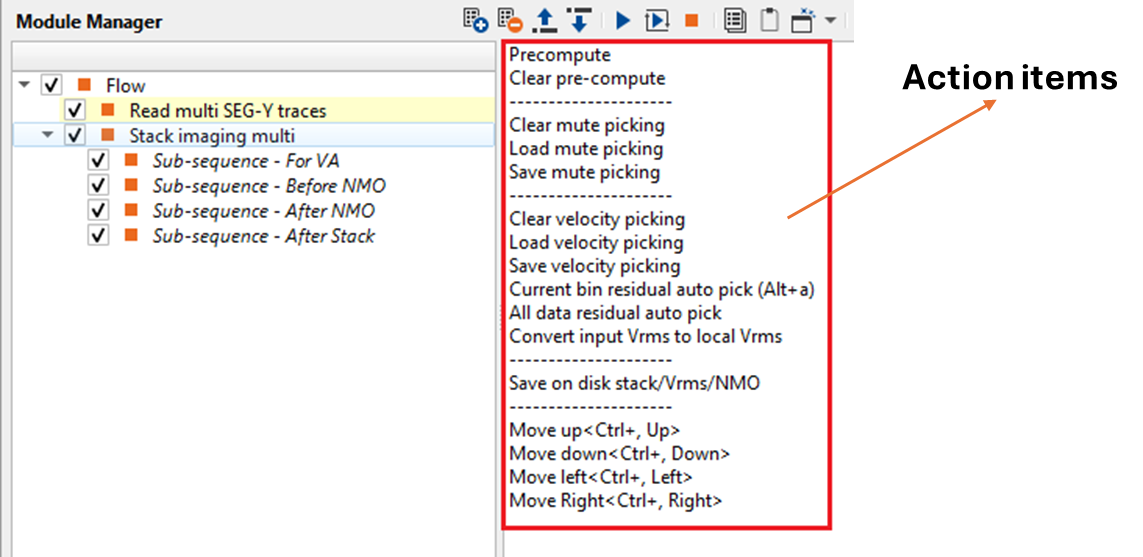Screen dimensions: 1143x557
Task: Select Sub-sequence - After Stack item
Action: tap(263, 235)
